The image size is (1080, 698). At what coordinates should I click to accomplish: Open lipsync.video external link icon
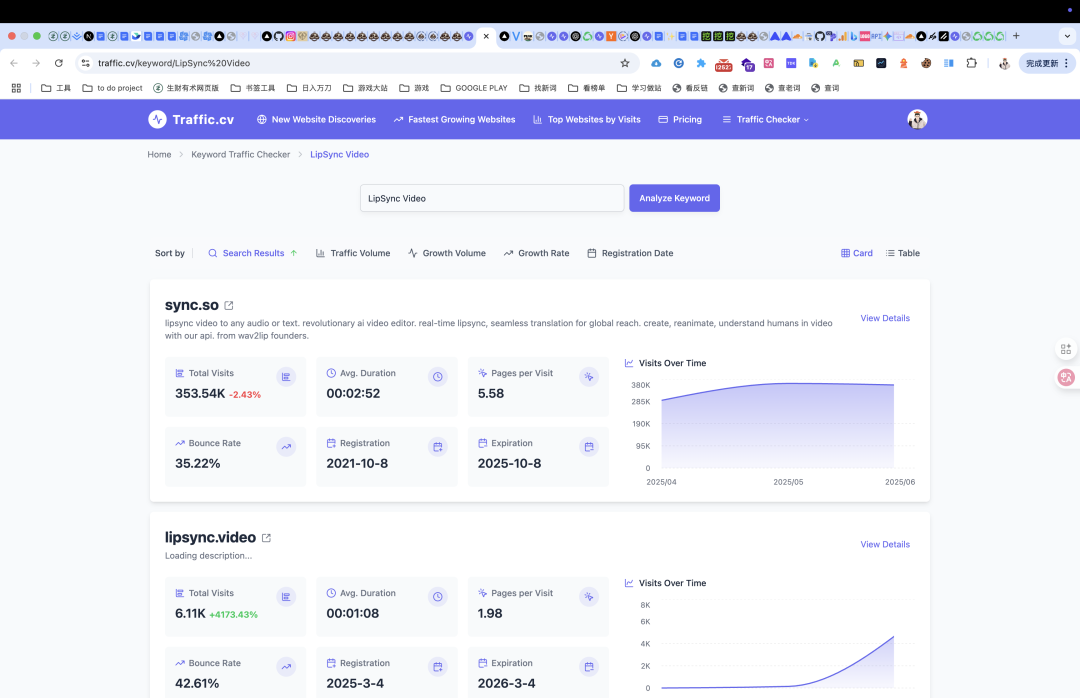[266, 537]
